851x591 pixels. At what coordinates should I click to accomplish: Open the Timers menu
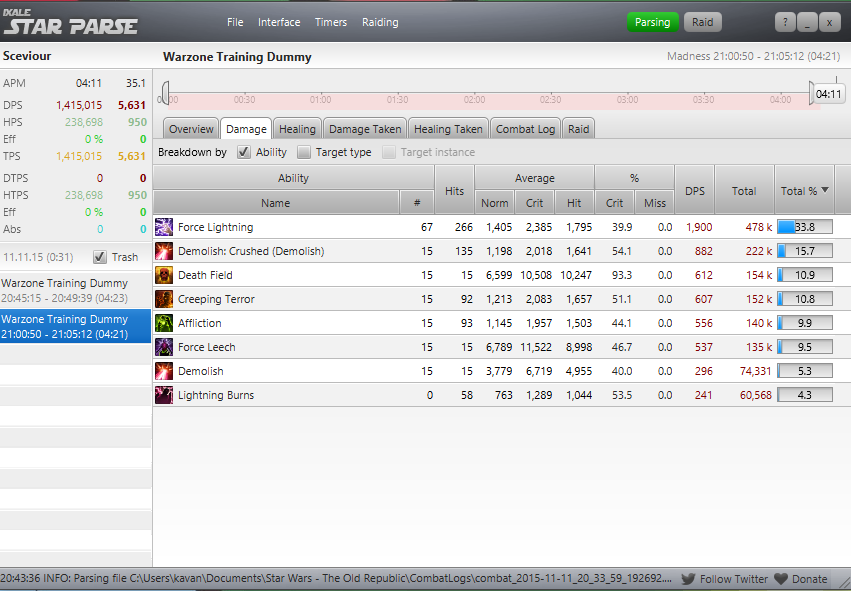[331, 22]
